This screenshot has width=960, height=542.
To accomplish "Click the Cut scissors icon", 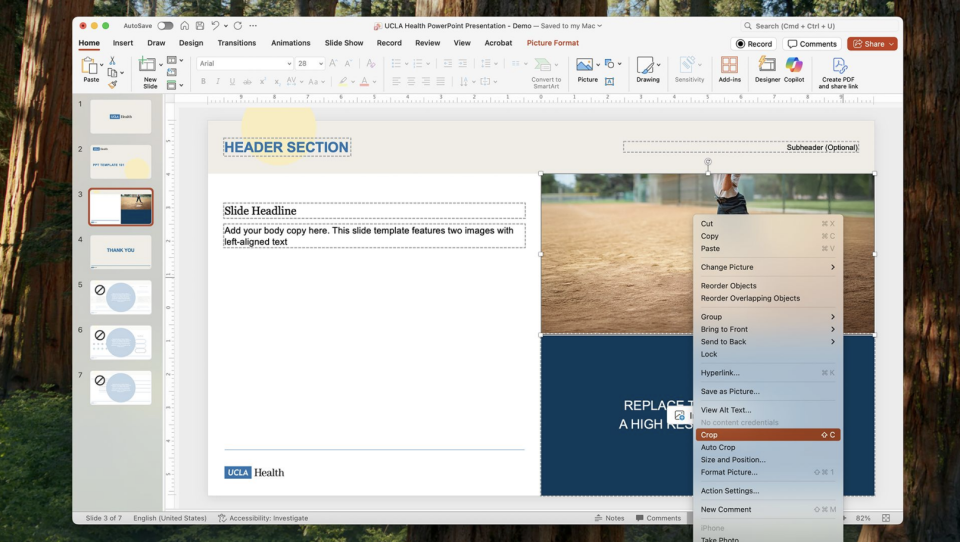I will (x=112, y=61).
